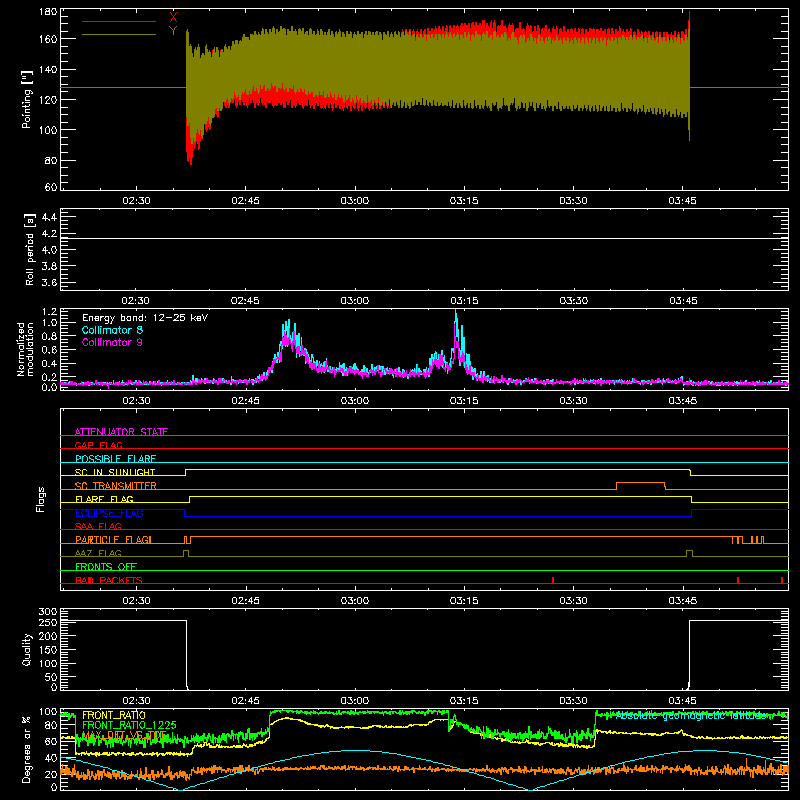Click the 'Degrees or %' axis title
800x800 pixels.
pyautogui.click(x=27, y=749)
